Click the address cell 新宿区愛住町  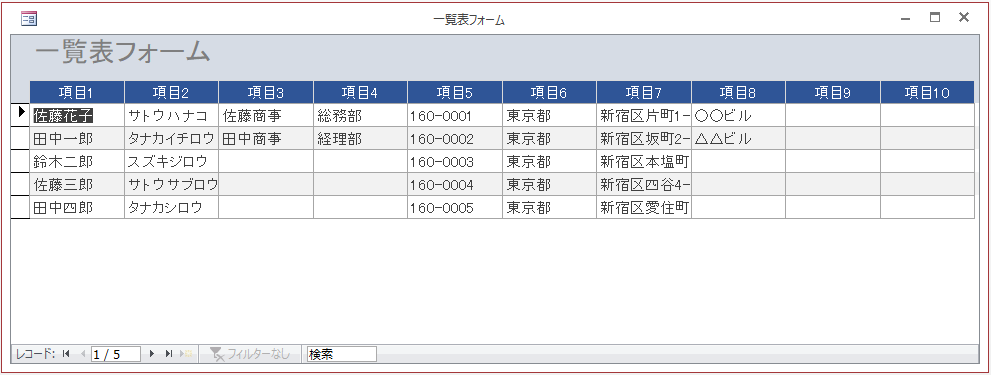(643, 207)
